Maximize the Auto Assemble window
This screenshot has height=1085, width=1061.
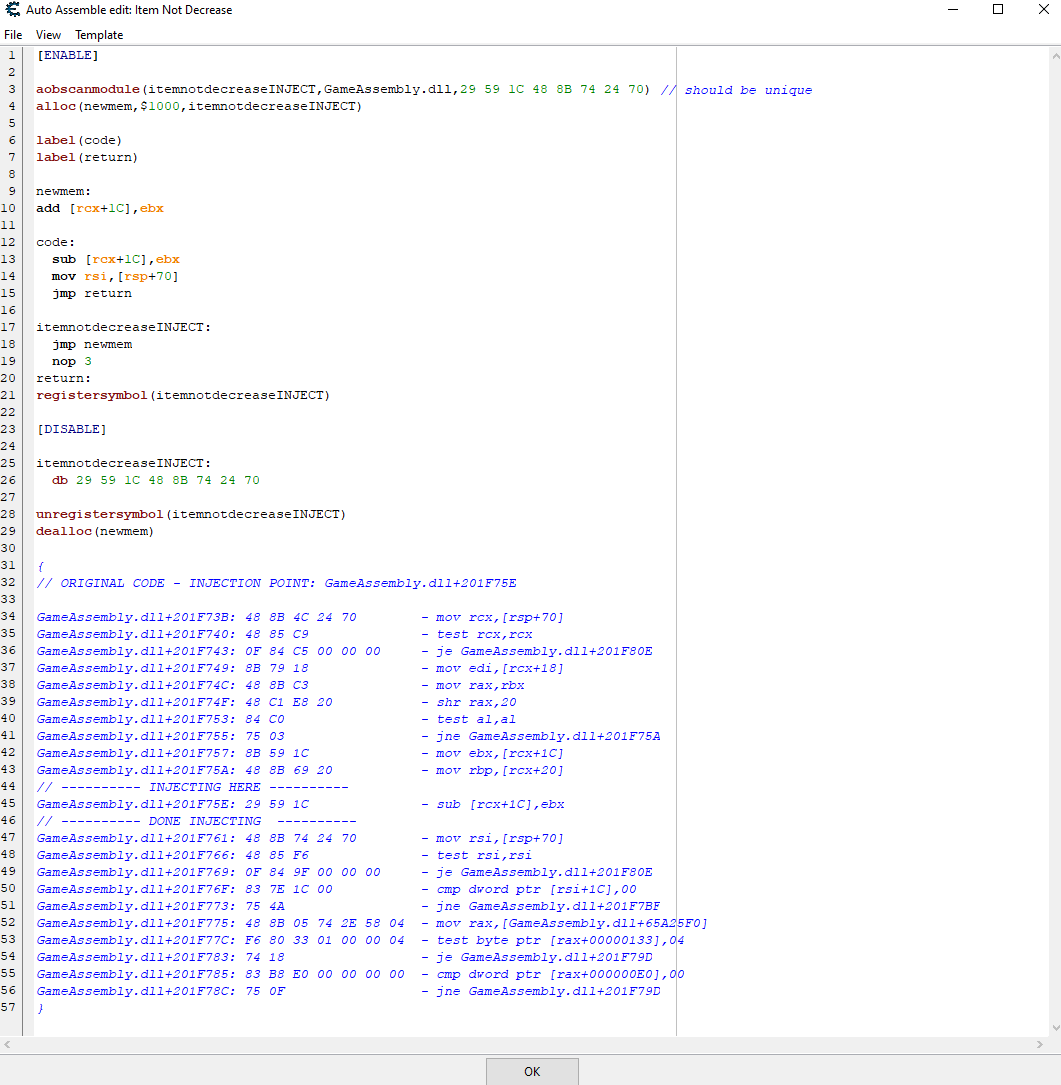pos(997,10)
